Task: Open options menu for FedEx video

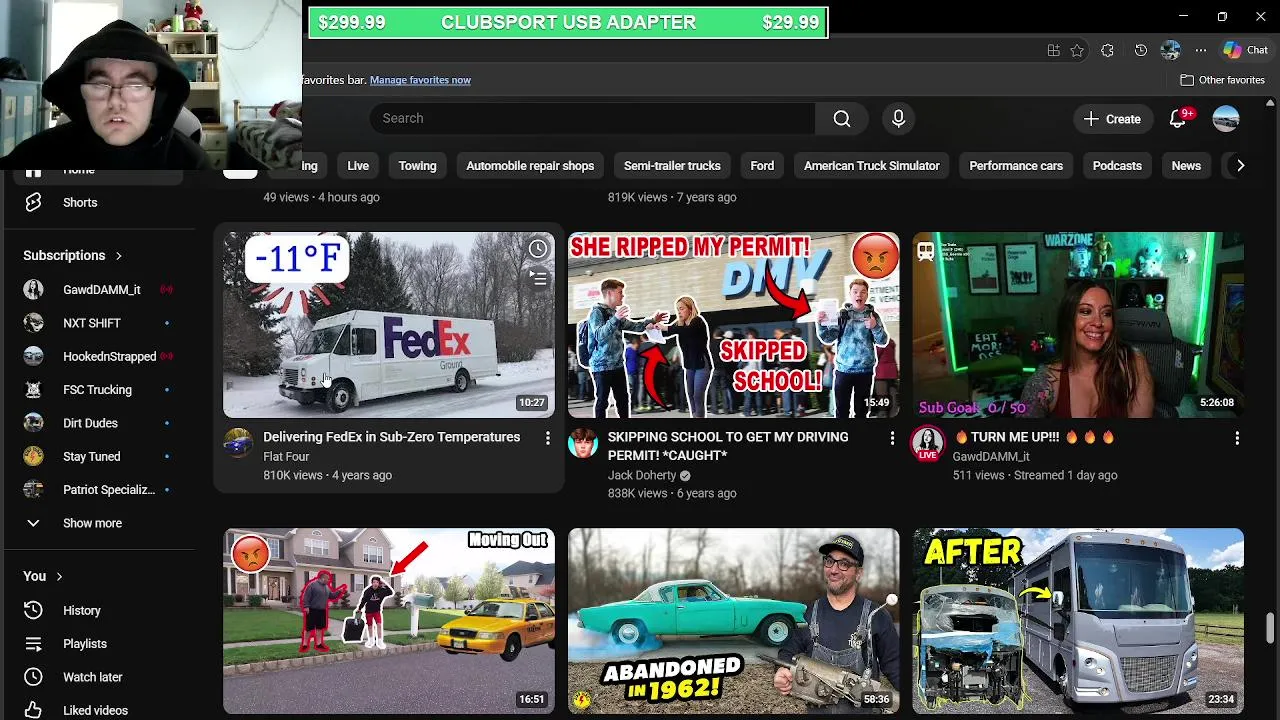Action: (x=547, y=438)
